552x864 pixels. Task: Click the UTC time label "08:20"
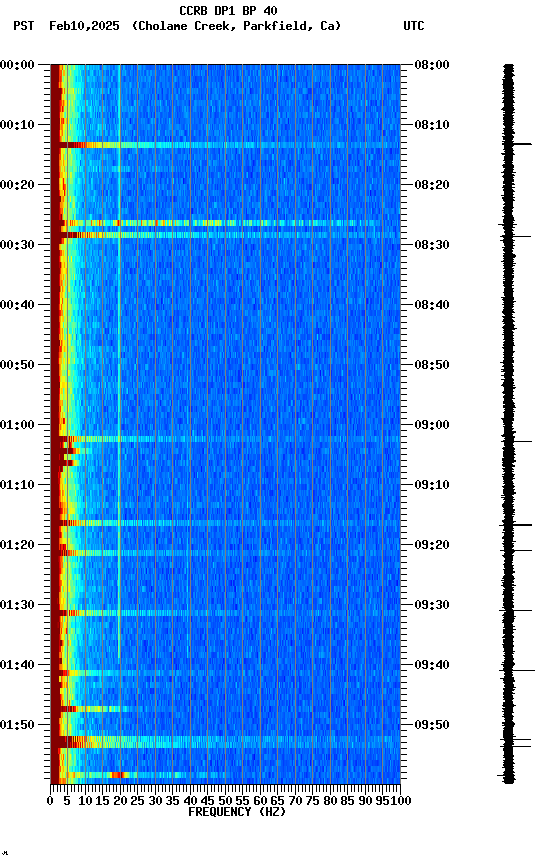(432, 185)
